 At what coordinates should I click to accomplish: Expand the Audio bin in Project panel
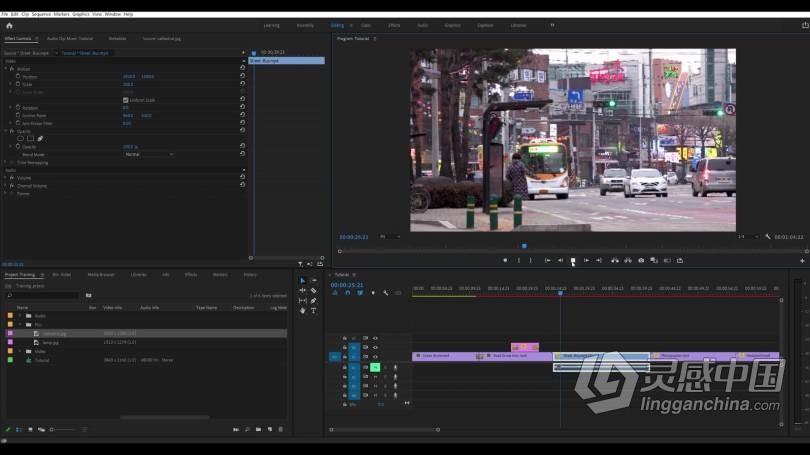20,316
